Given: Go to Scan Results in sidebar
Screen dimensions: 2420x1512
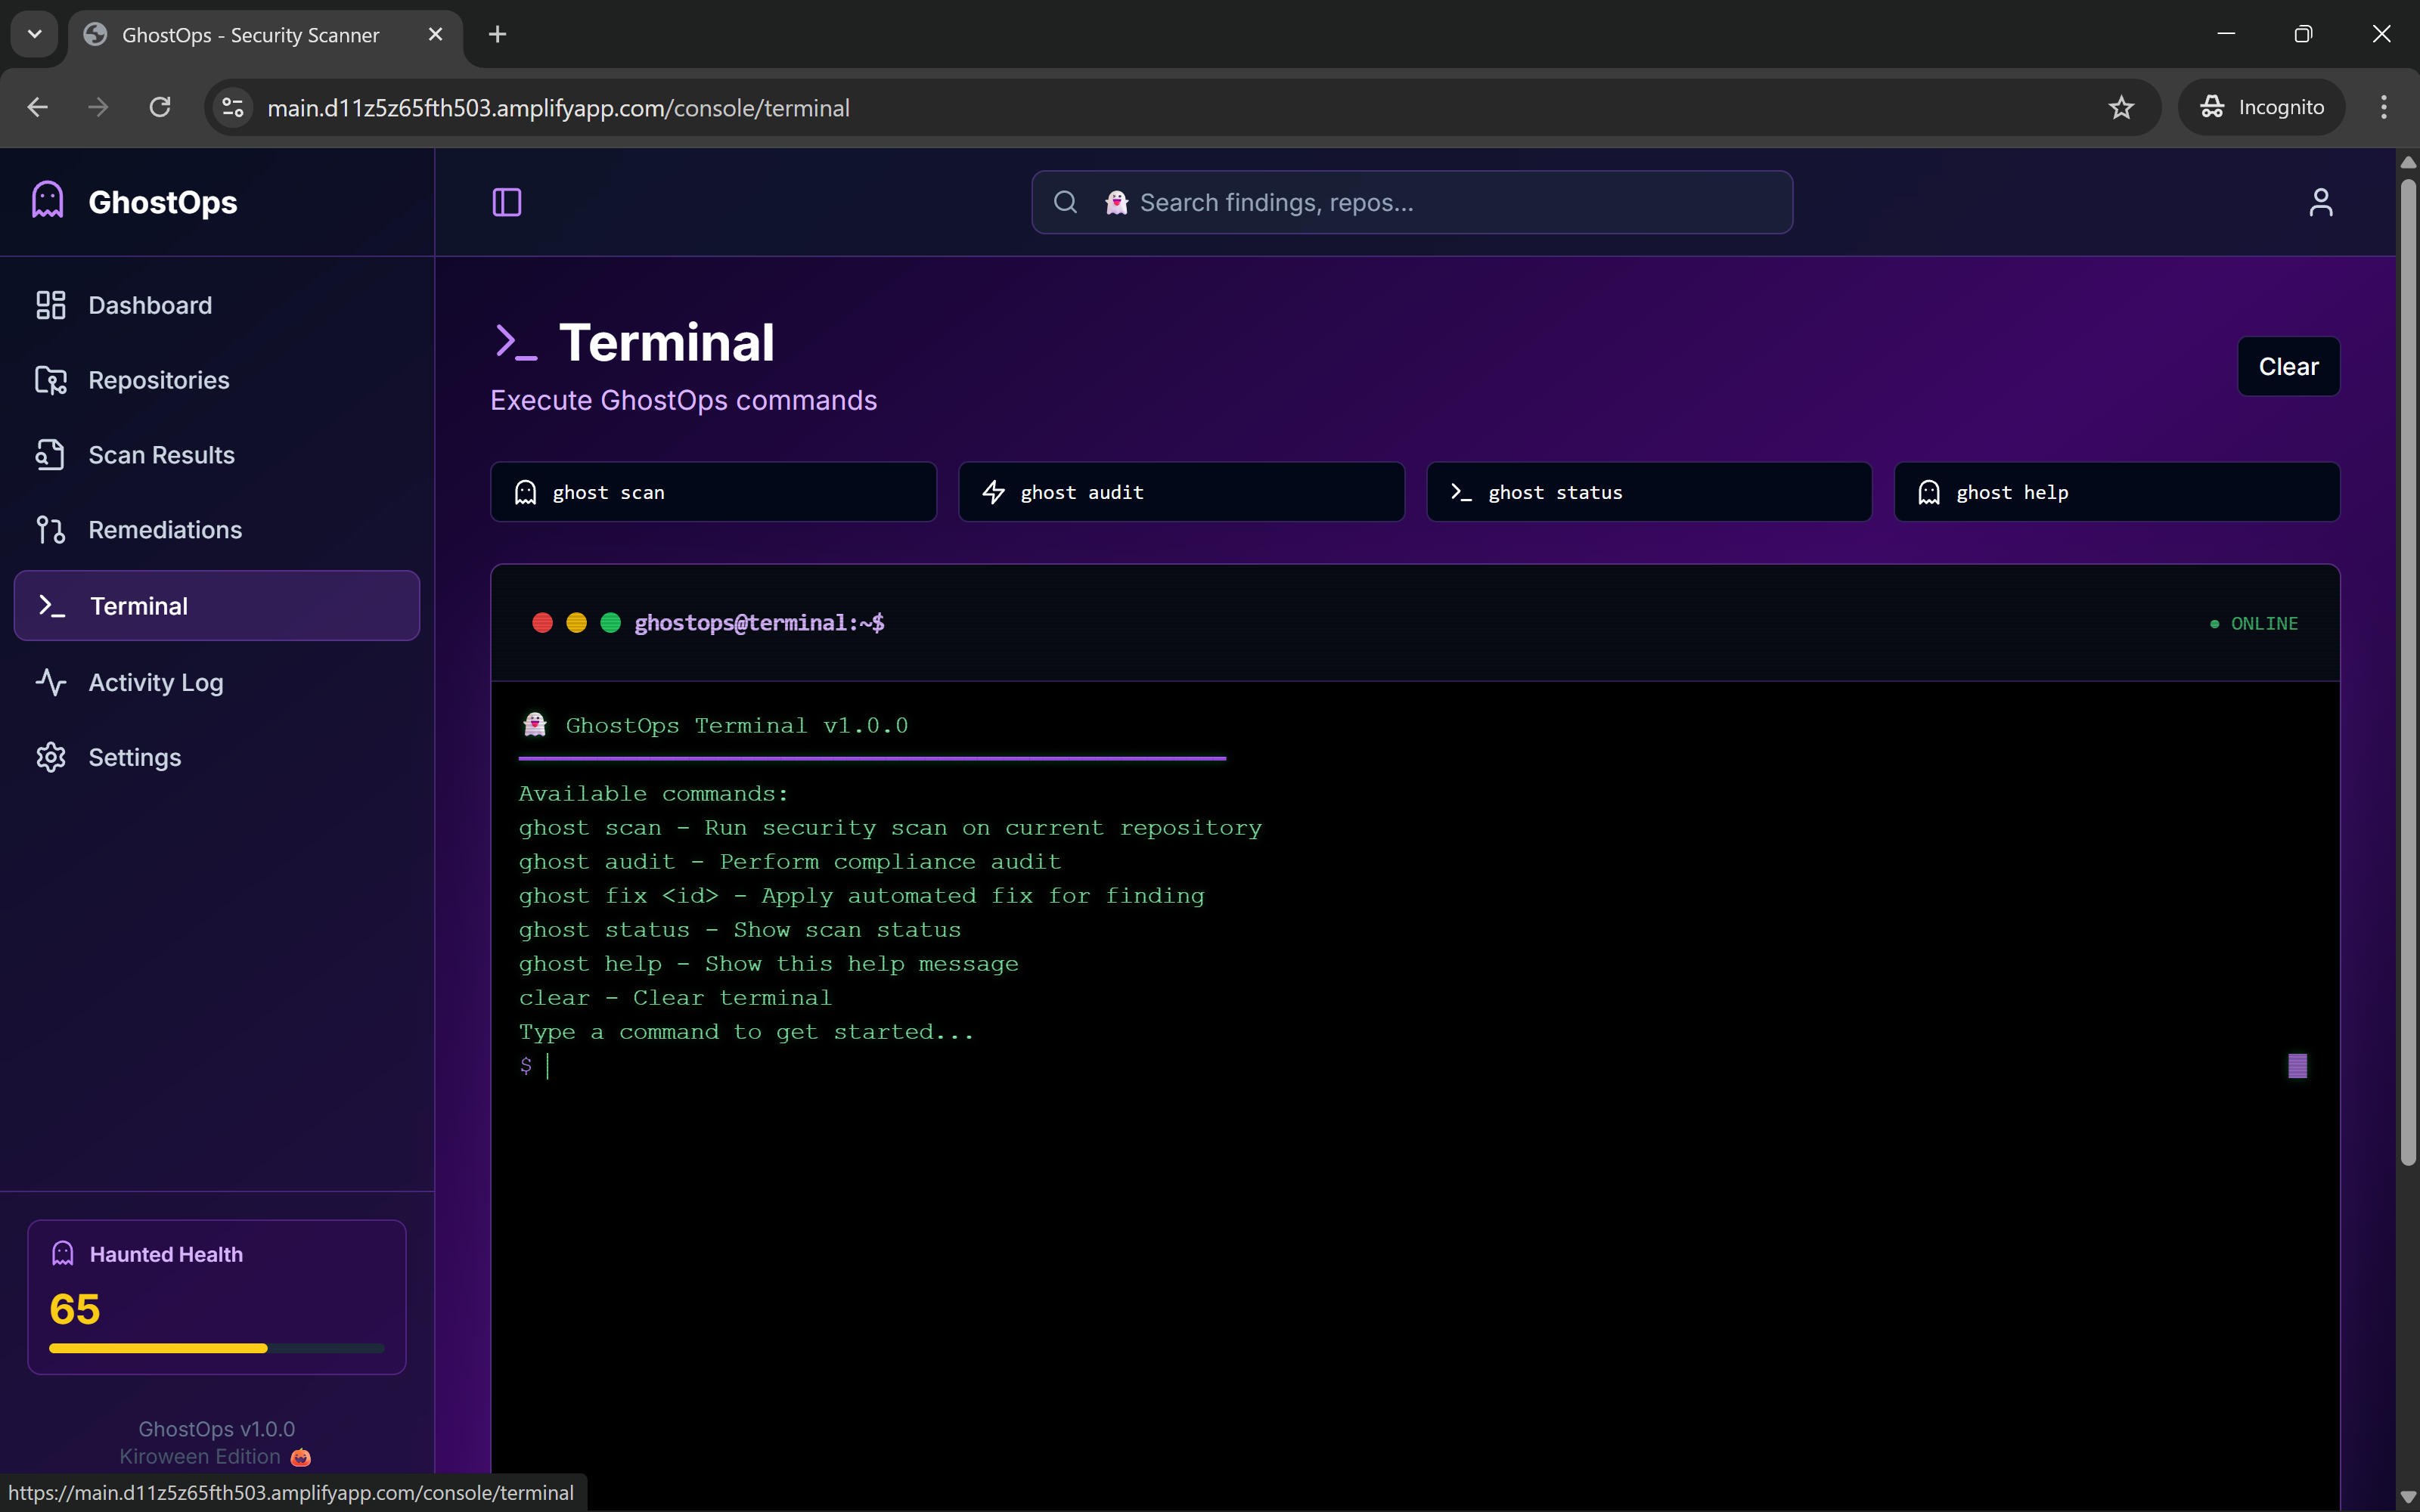Looking at the screenshot, I should pos(161,455).
